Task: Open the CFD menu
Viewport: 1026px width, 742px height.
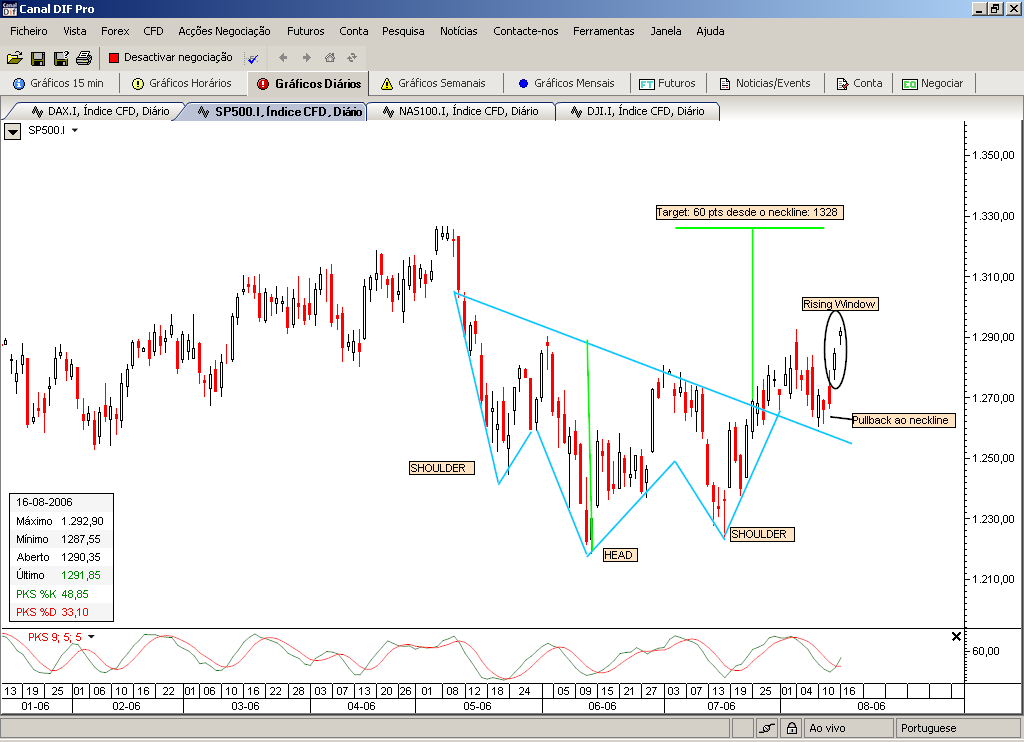Action: 153,31
